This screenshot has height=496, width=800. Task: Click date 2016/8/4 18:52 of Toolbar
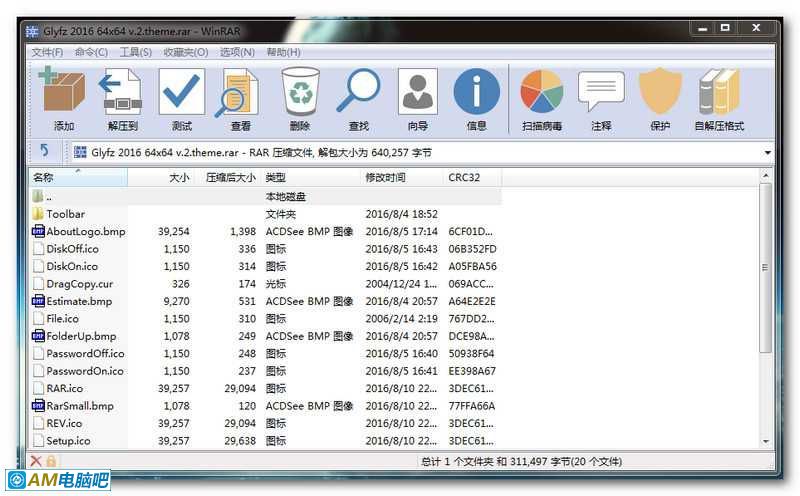[402, 214]
